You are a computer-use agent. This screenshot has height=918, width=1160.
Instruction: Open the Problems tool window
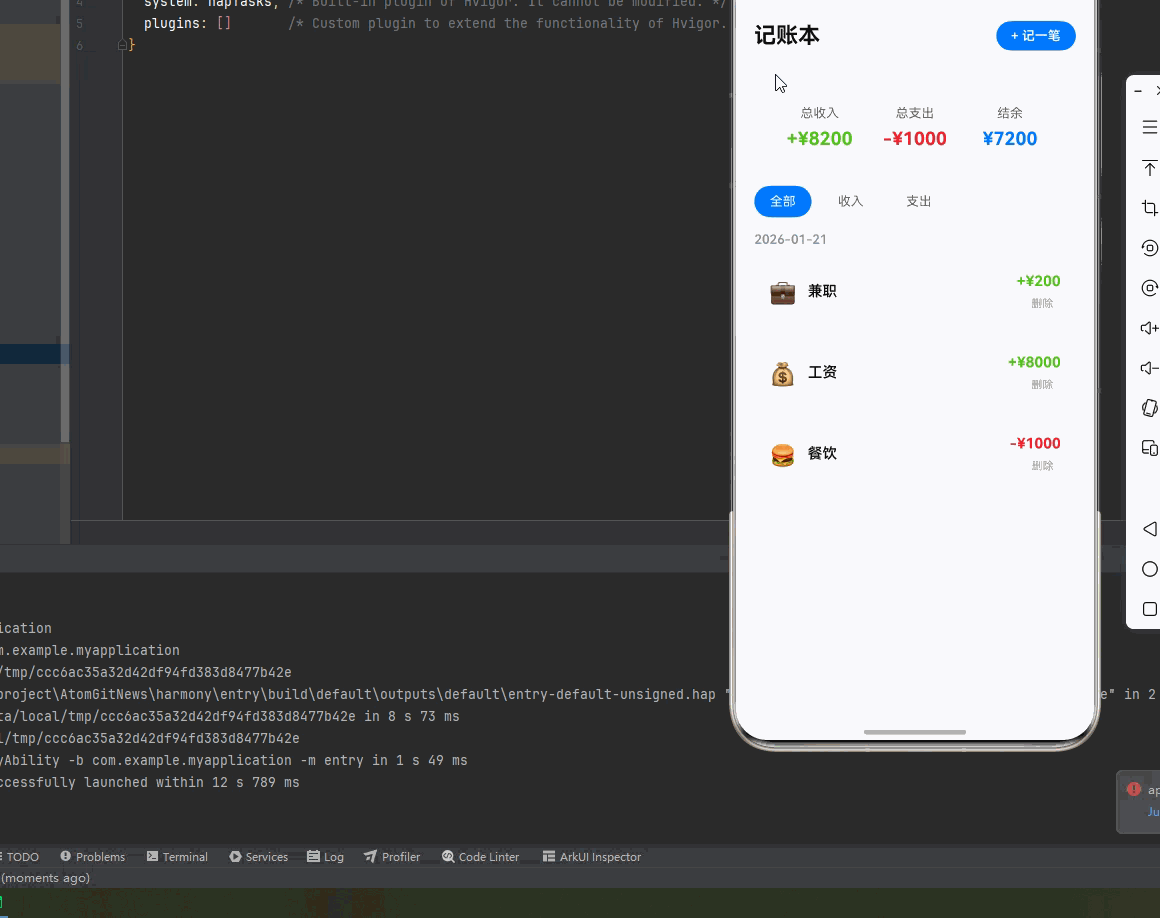click(92, 857)
